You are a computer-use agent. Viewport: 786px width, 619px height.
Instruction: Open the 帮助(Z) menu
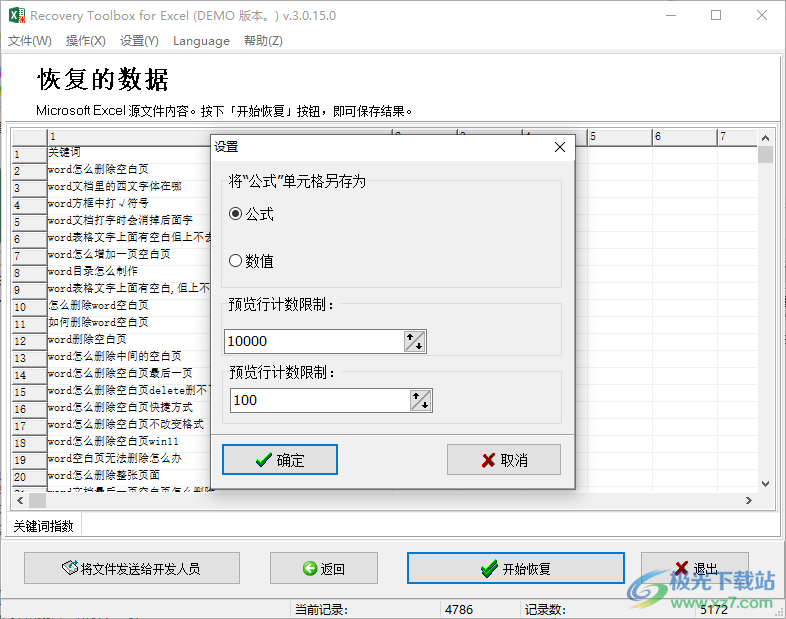pos(263,41)
